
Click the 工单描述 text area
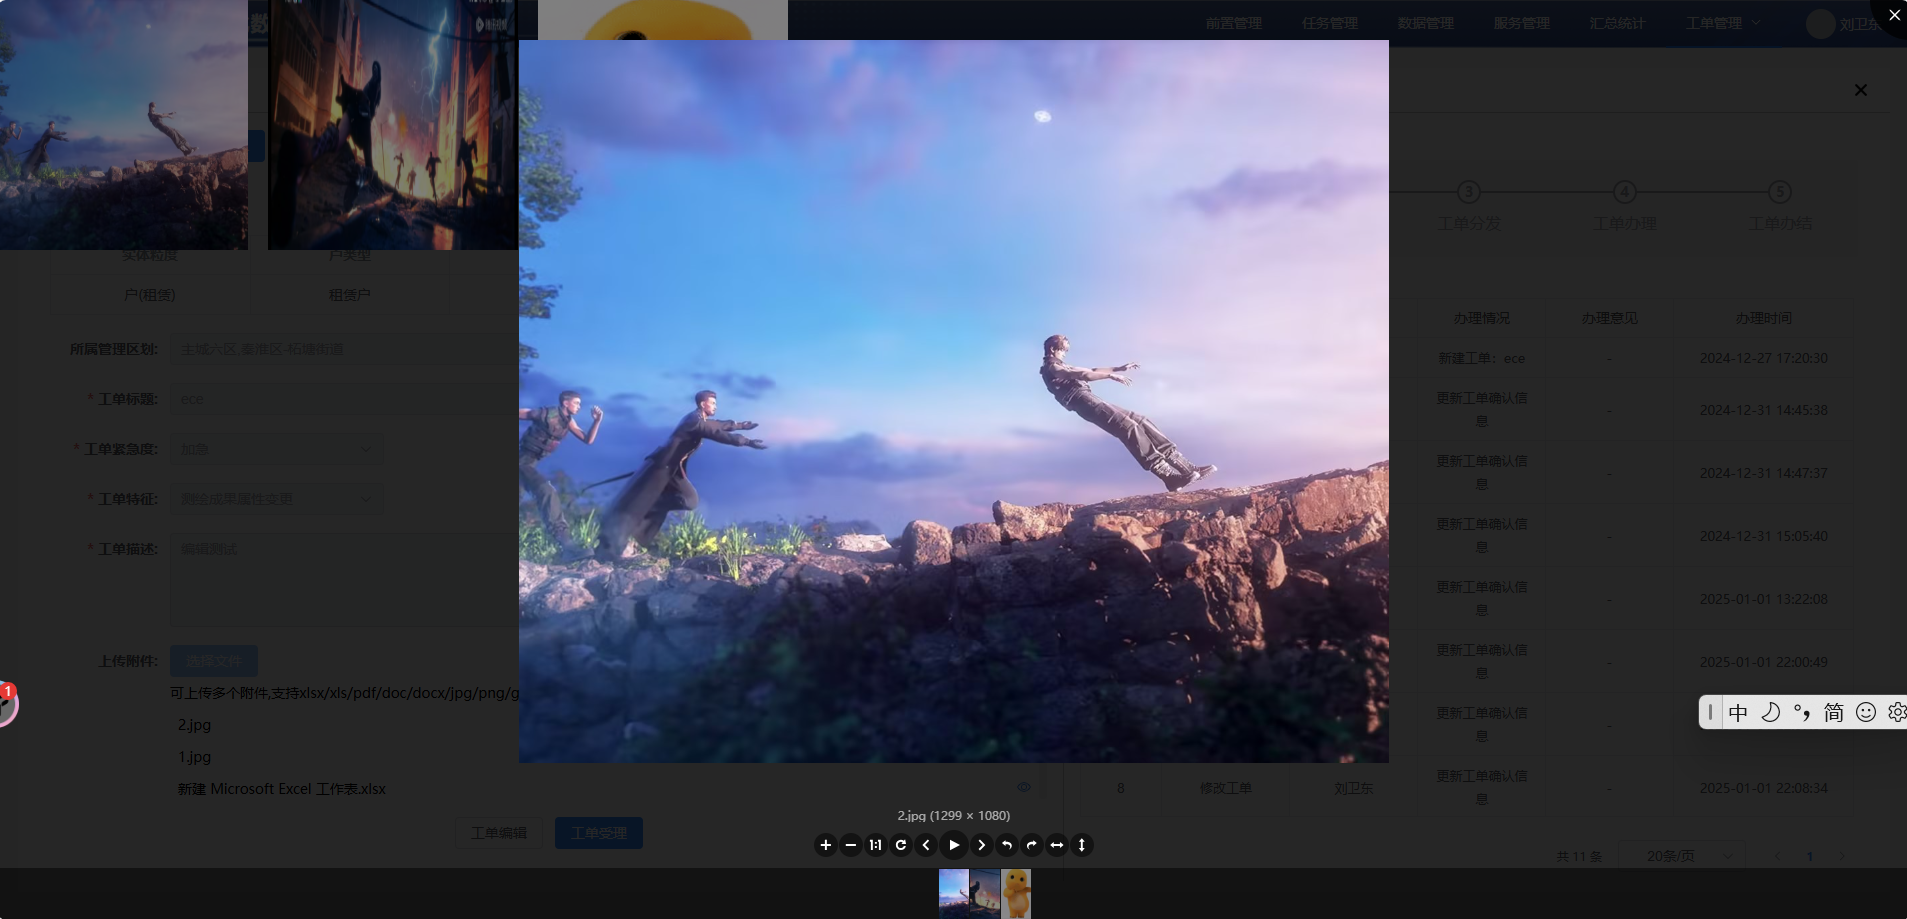pyautogui.click(x=344, y=580)
